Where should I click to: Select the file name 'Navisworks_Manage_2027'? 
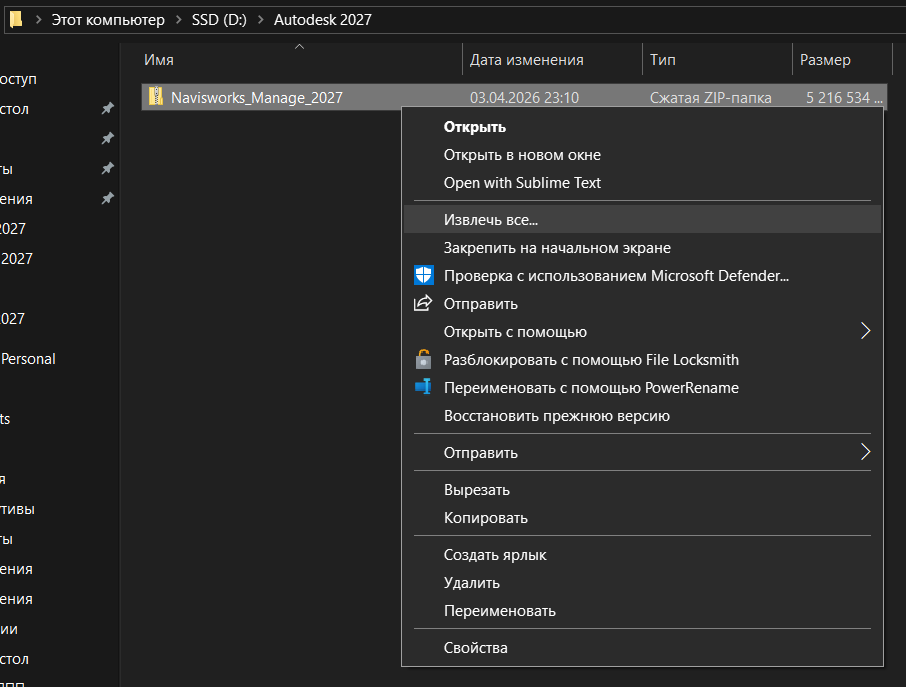[x=257, y=97]
